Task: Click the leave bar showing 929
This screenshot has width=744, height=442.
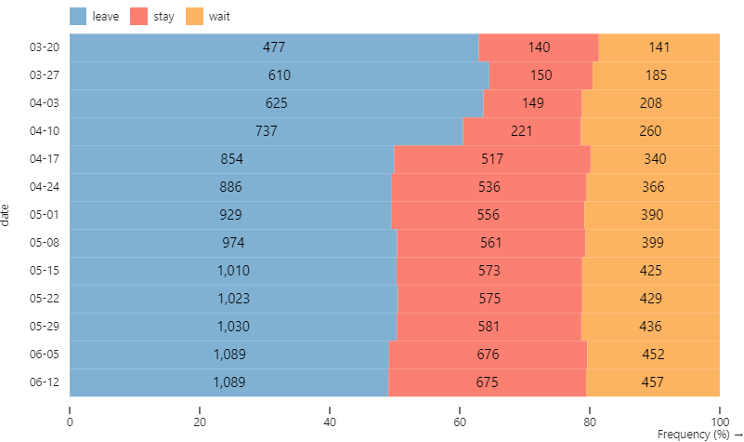Action: 230,215
